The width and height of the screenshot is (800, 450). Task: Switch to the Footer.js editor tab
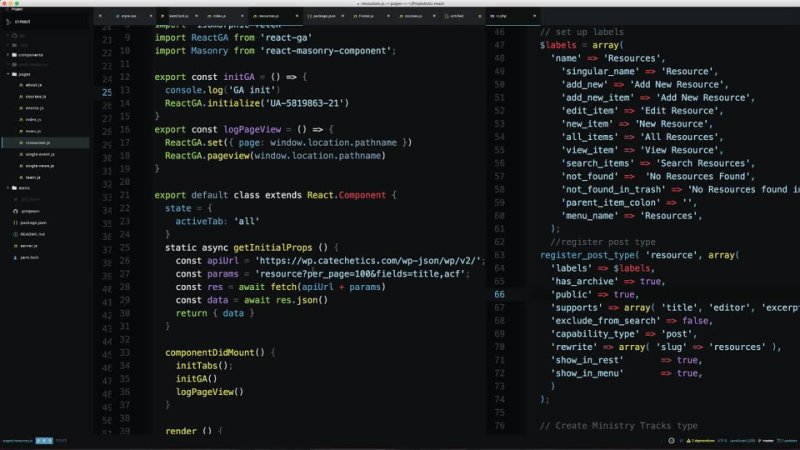point(364,16)
